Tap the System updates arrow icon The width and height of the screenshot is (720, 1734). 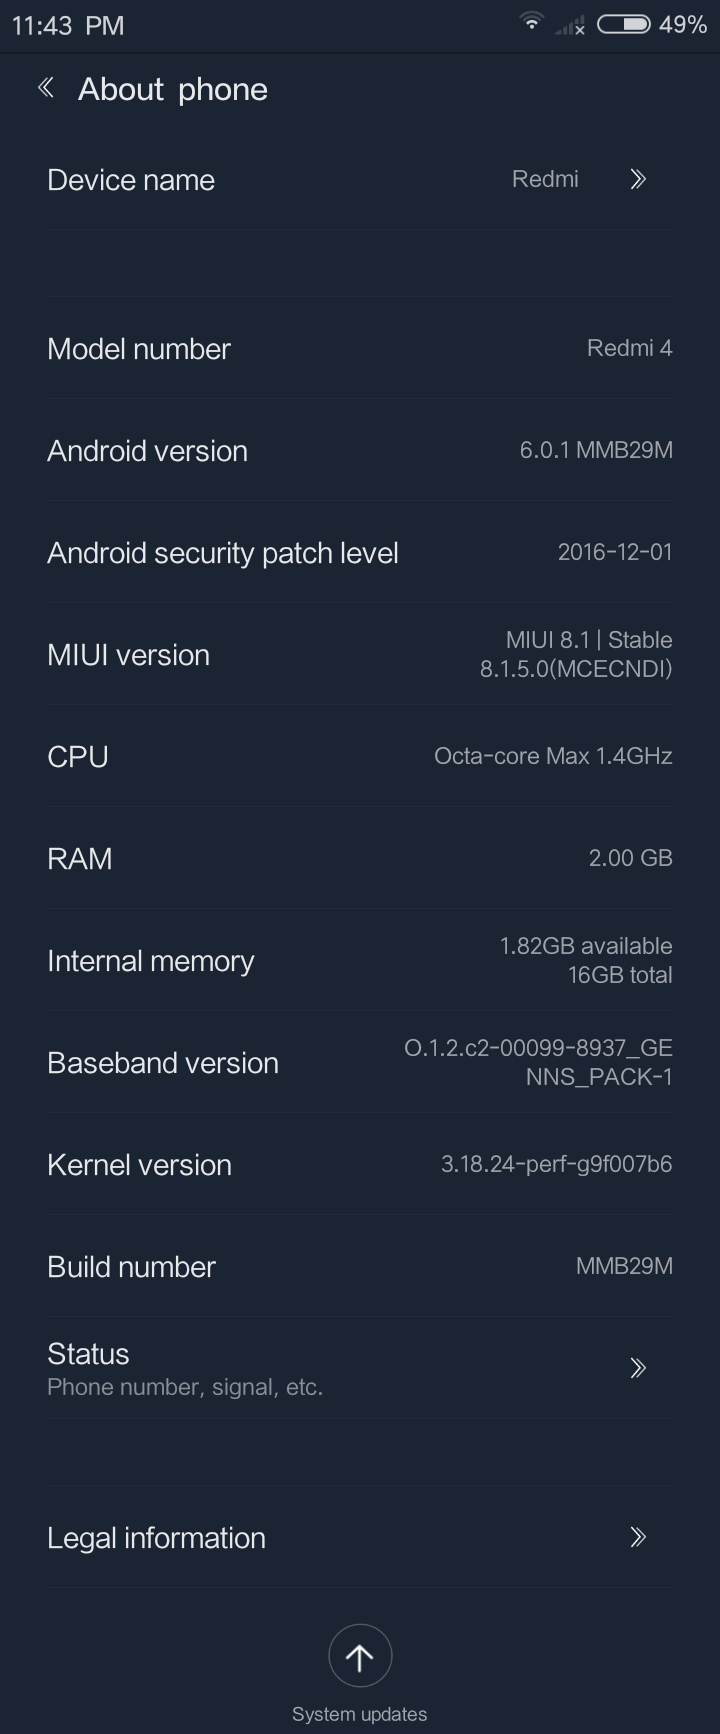point(360,1656)
